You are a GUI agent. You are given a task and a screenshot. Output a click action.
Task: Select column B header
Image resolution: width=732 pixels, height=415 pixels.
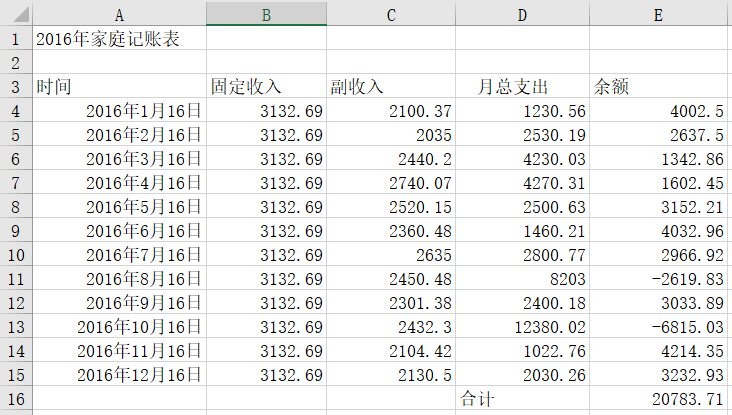(x=266, y=14)
